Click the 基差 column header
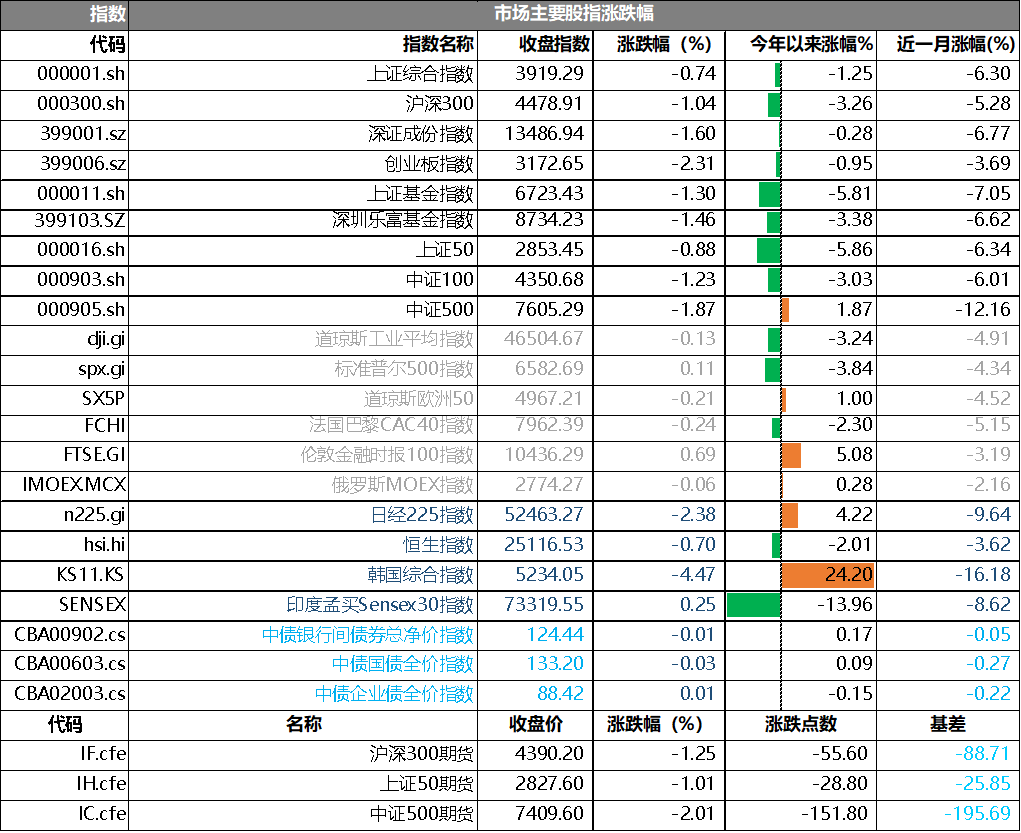This screenshot has height=833, width=1021. [947, 725]
